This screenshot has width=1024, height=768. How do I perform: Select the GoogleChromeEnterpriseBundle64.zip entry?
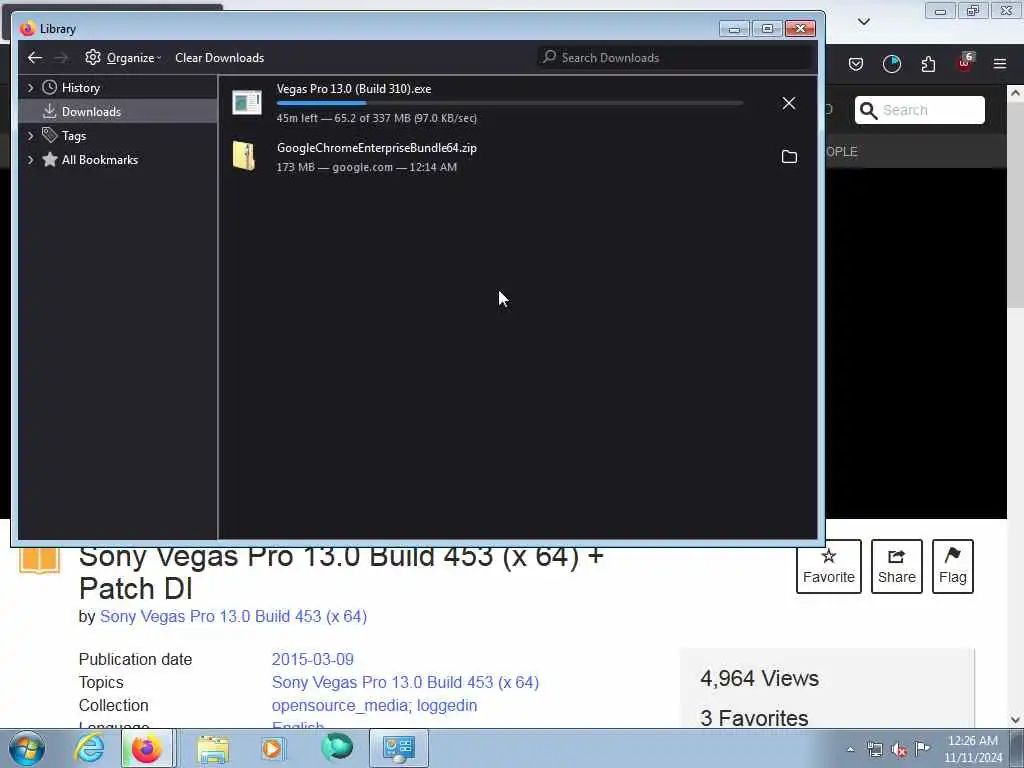click(517, 157)
